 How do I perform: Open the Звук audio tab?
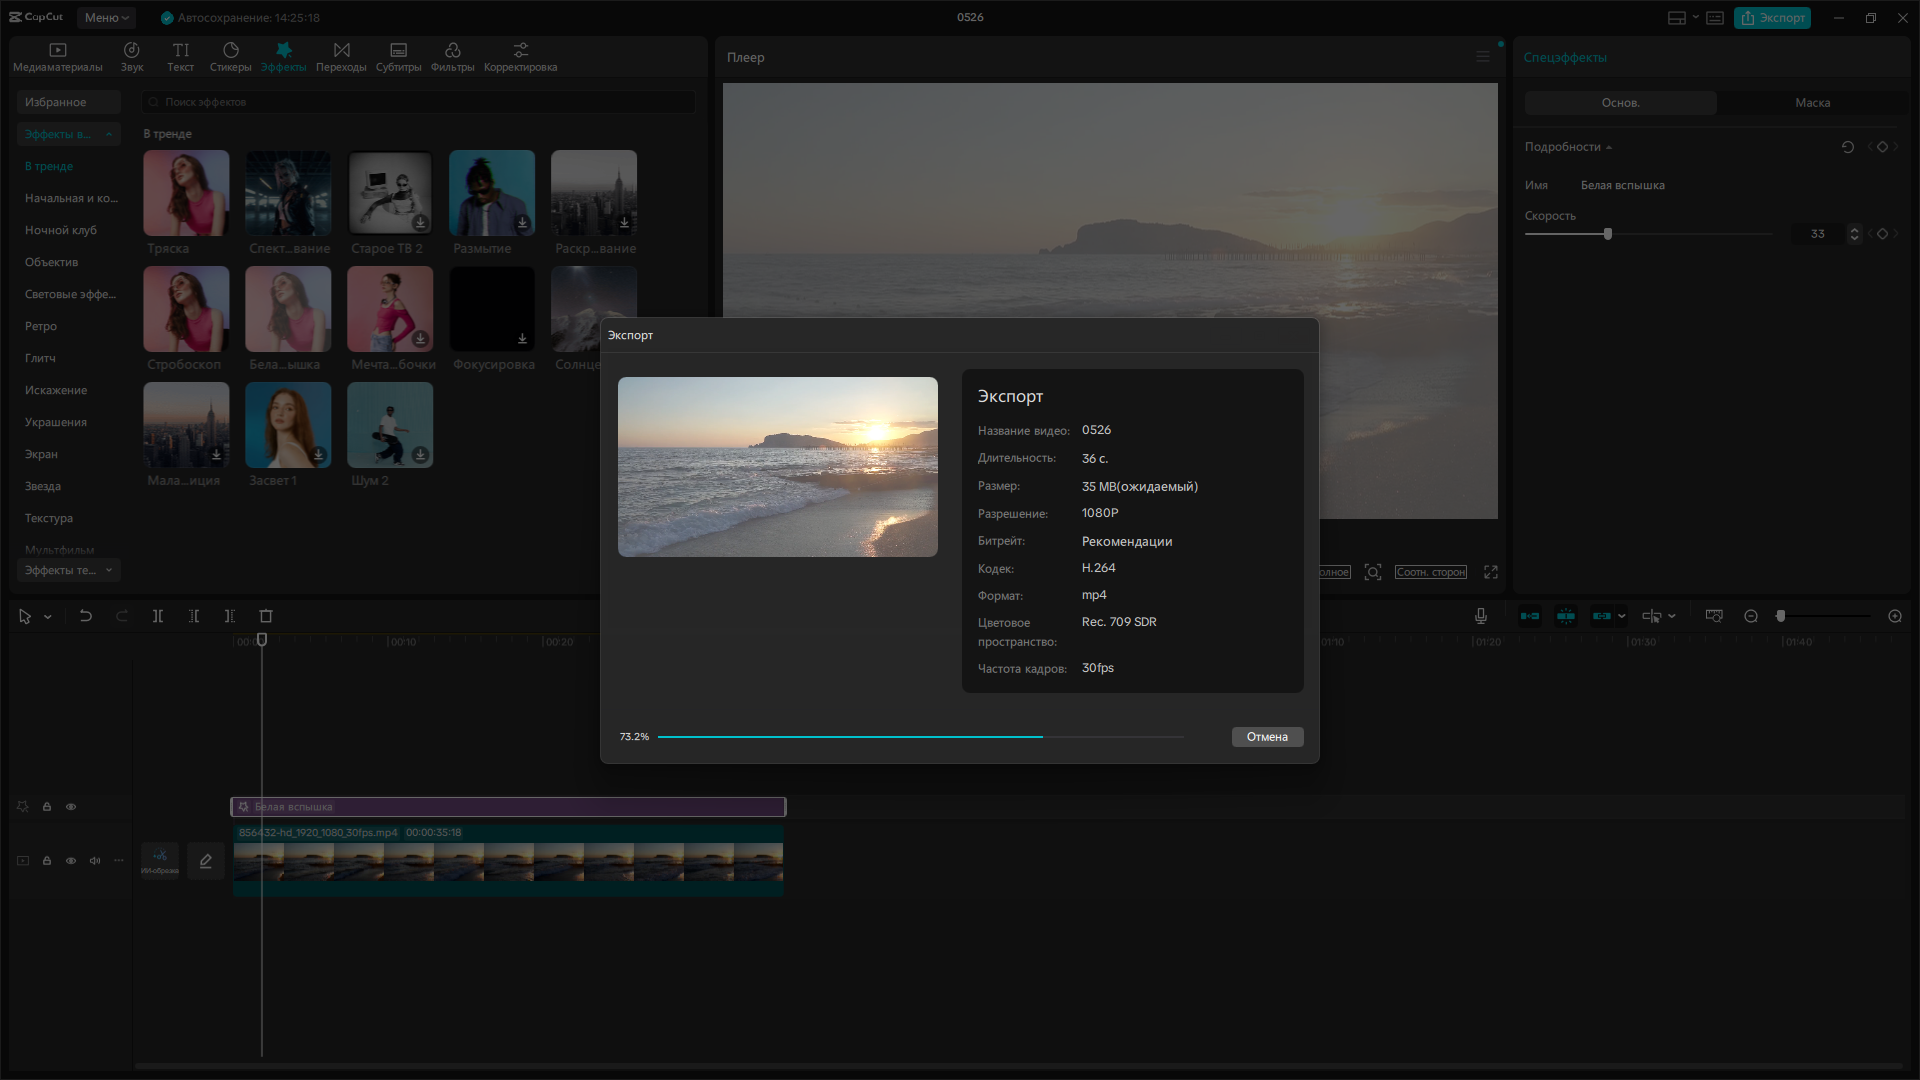(x=132, y=57)
